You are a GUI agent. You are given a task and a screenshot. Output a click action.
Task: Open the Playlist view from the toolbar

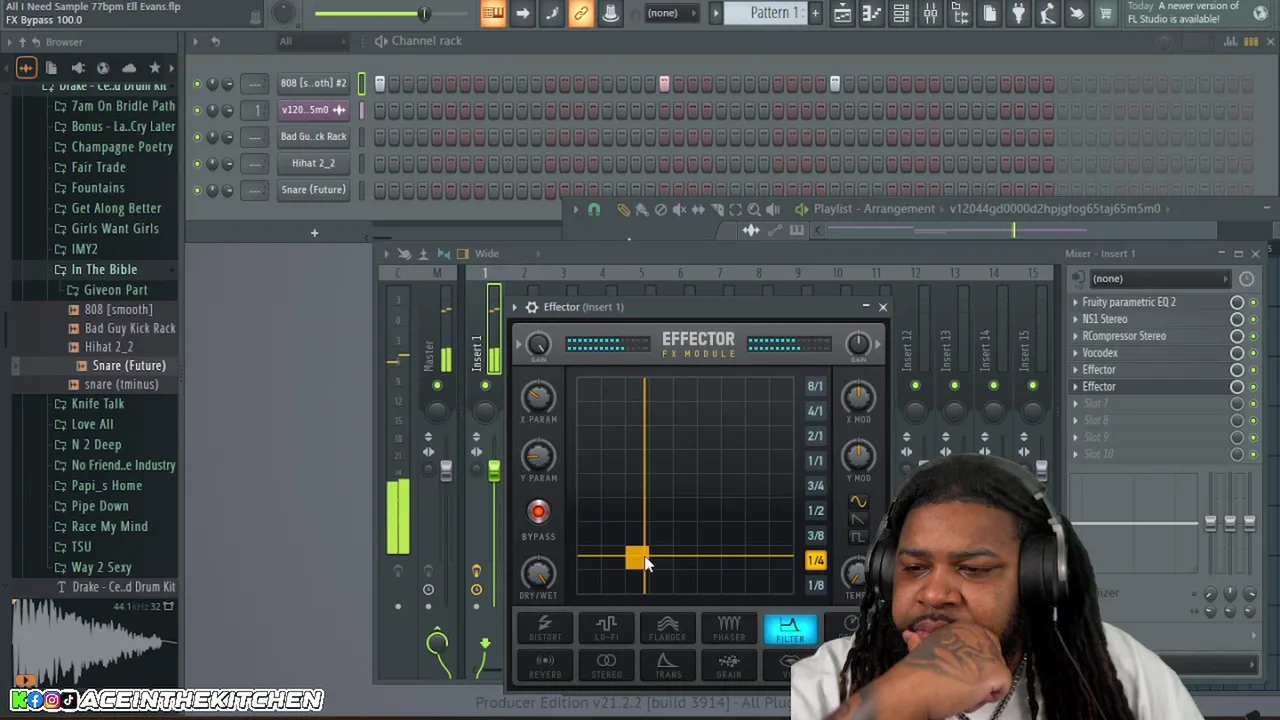[842, 13]
